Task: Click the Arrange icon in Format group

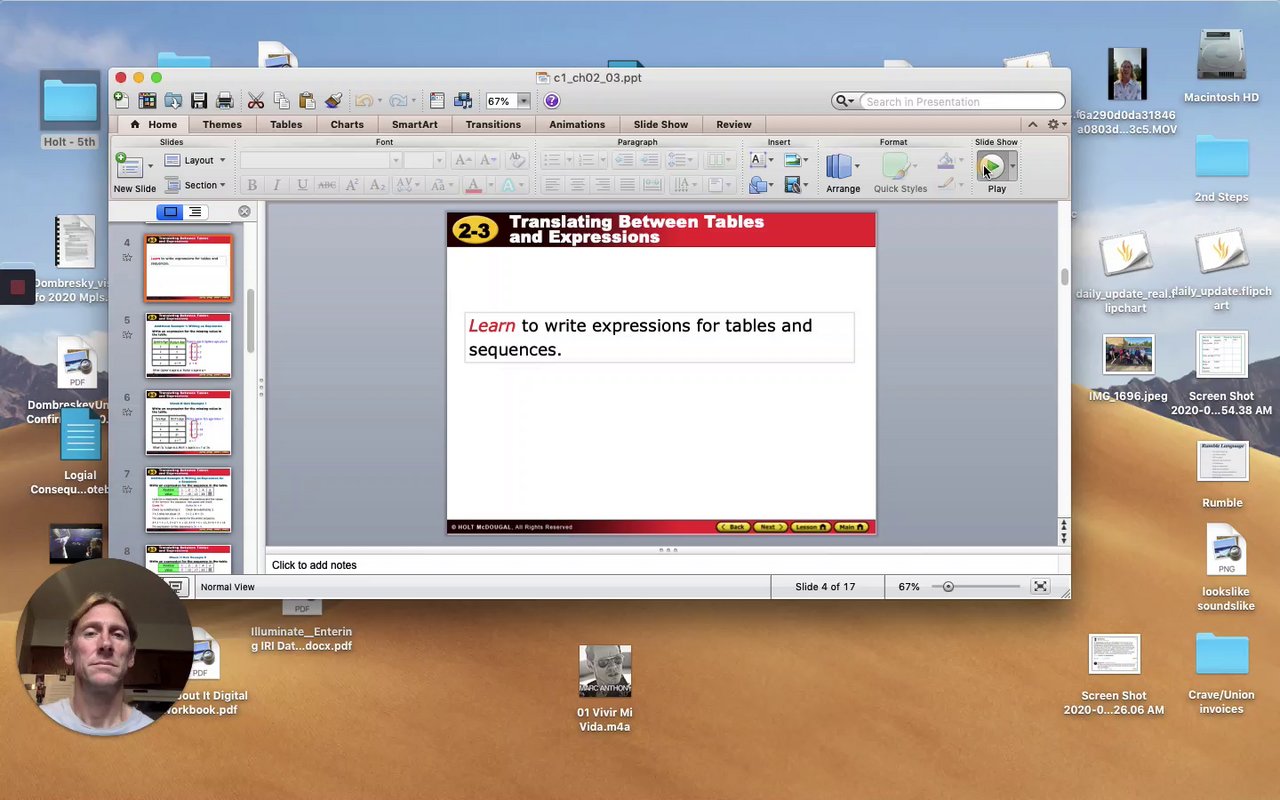Action: click(840, 167)
